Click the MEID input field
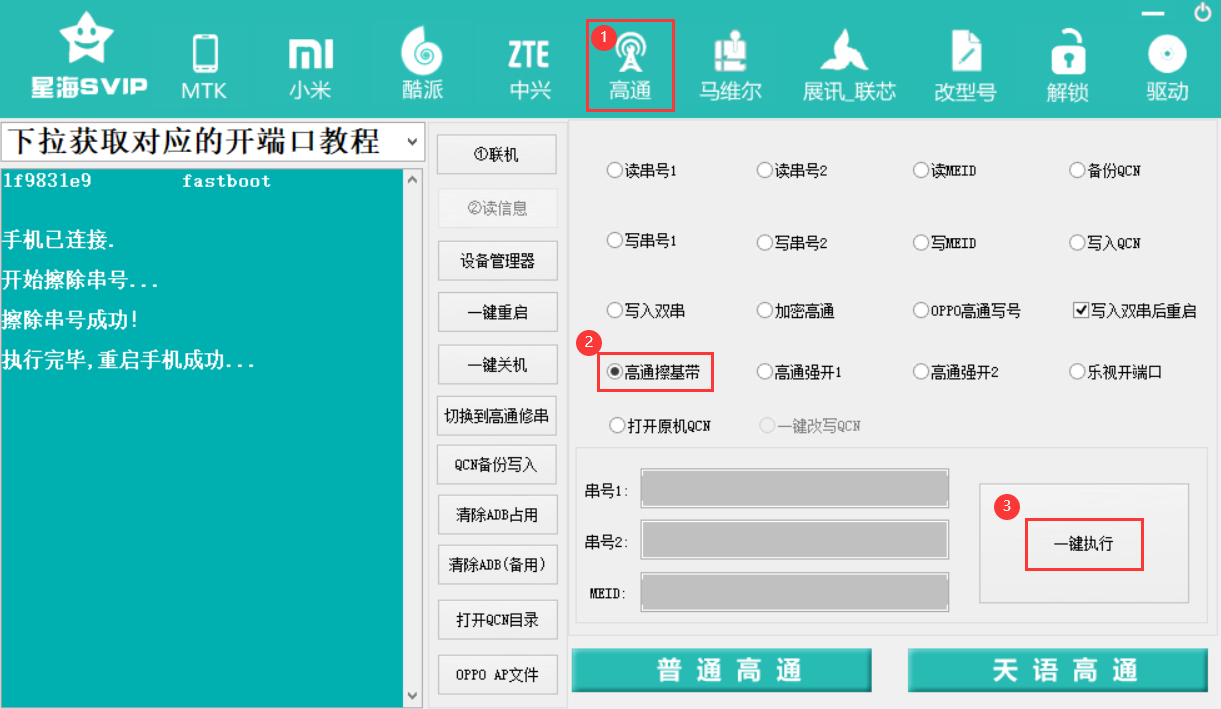Screen dimensions: 1221x709 [x=795, y=592]
